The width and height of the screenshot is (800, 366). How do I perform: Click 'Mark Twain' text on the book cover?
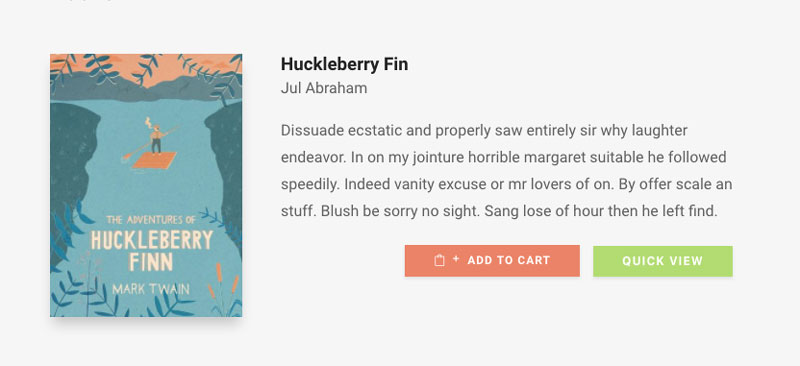tap(151, 289)
